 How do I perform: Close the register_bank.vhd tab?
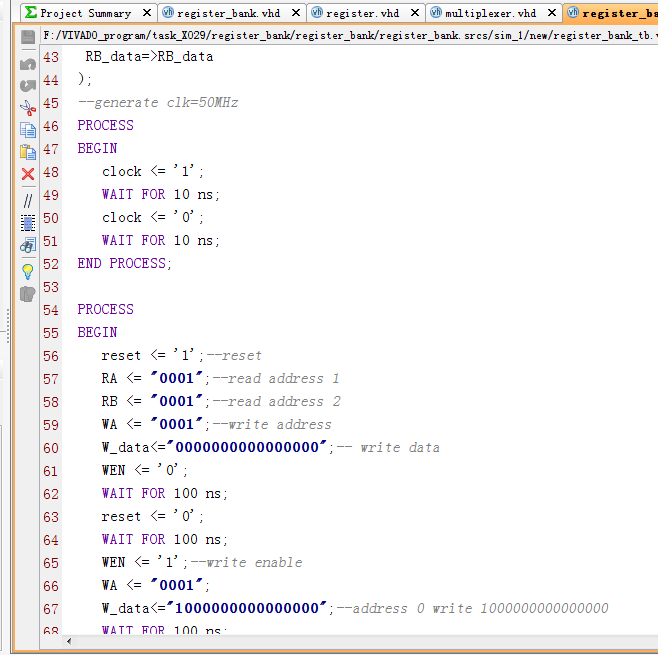[296, 13]
